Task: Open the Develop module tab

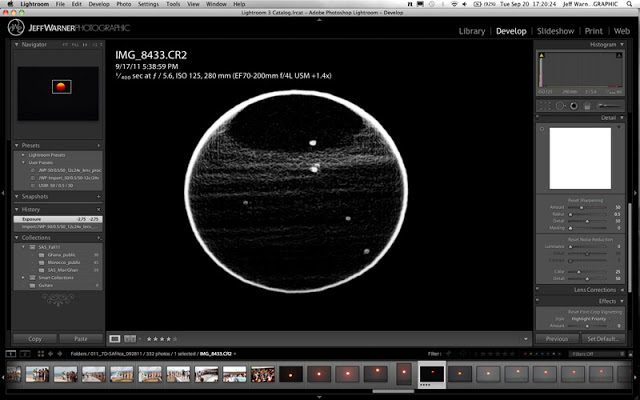Action: [x=513, y=31]
